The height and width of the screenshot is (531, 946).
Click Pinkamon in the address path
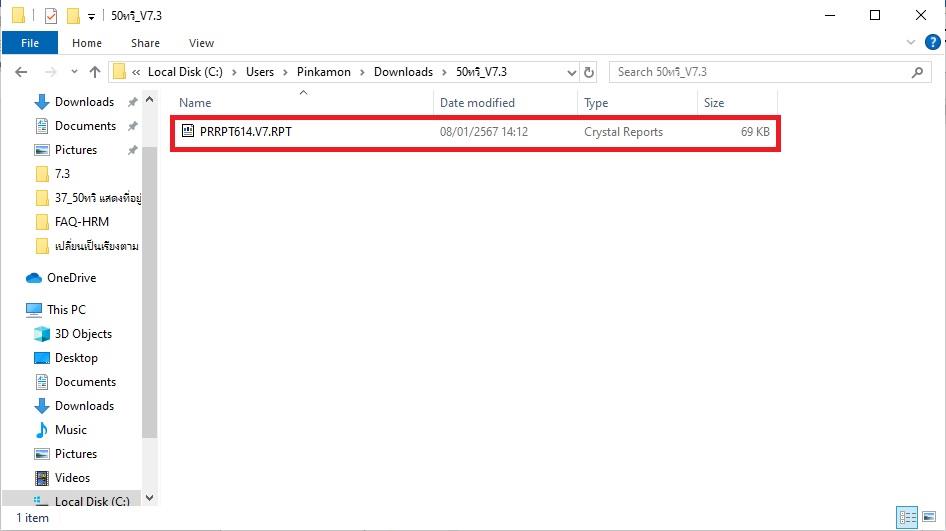(323, 72)
